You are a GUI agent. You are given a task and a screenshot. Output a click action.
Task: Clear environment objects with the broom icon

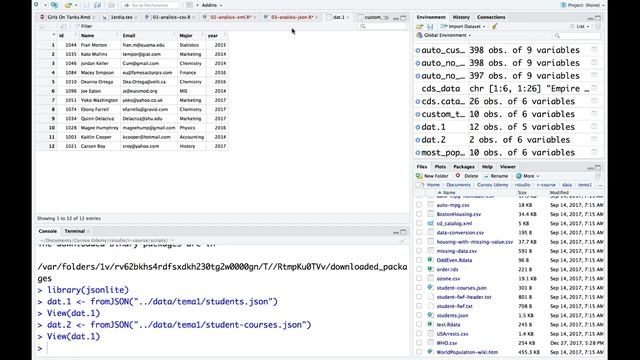click(x=494, y=27)
